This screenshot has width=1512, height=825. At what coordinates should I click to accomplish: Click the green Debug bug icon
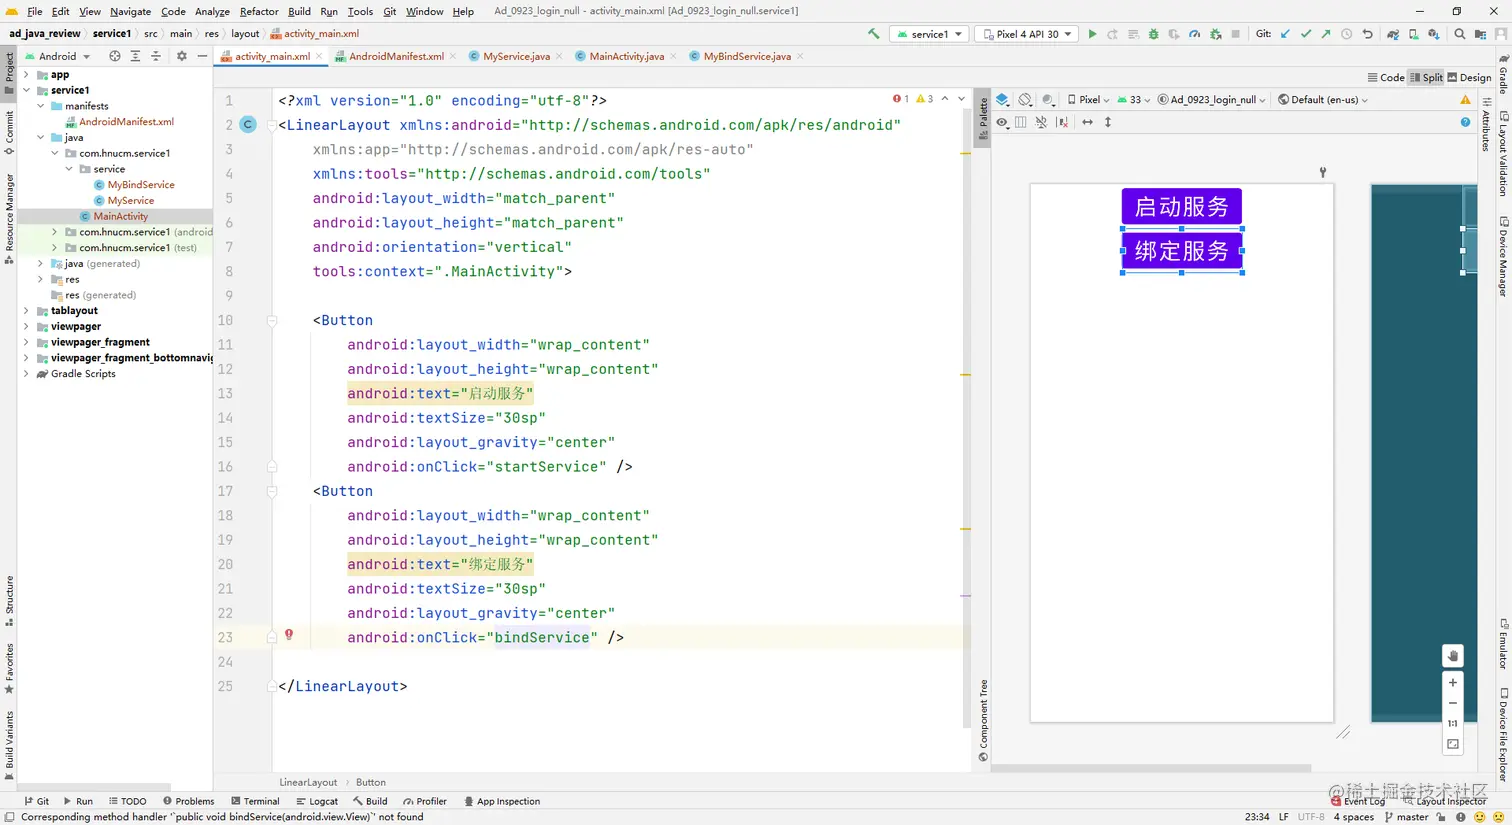1153,34
